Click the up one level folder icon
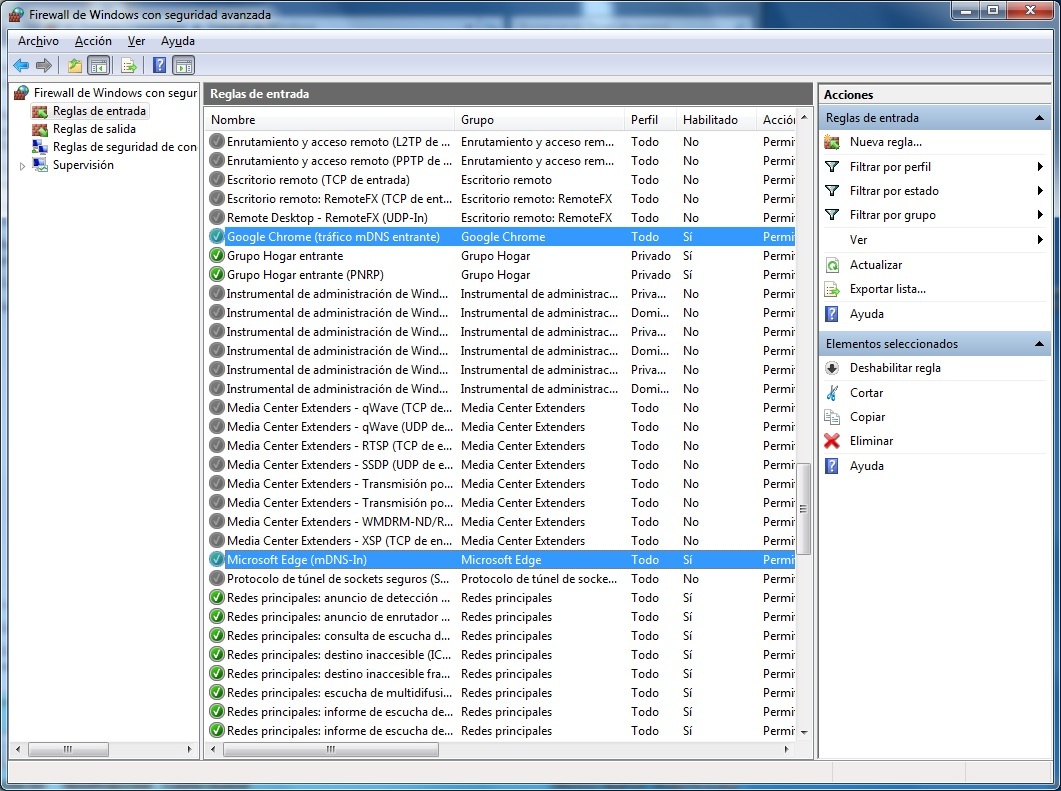1061x791 pixels. click(74, 66)
